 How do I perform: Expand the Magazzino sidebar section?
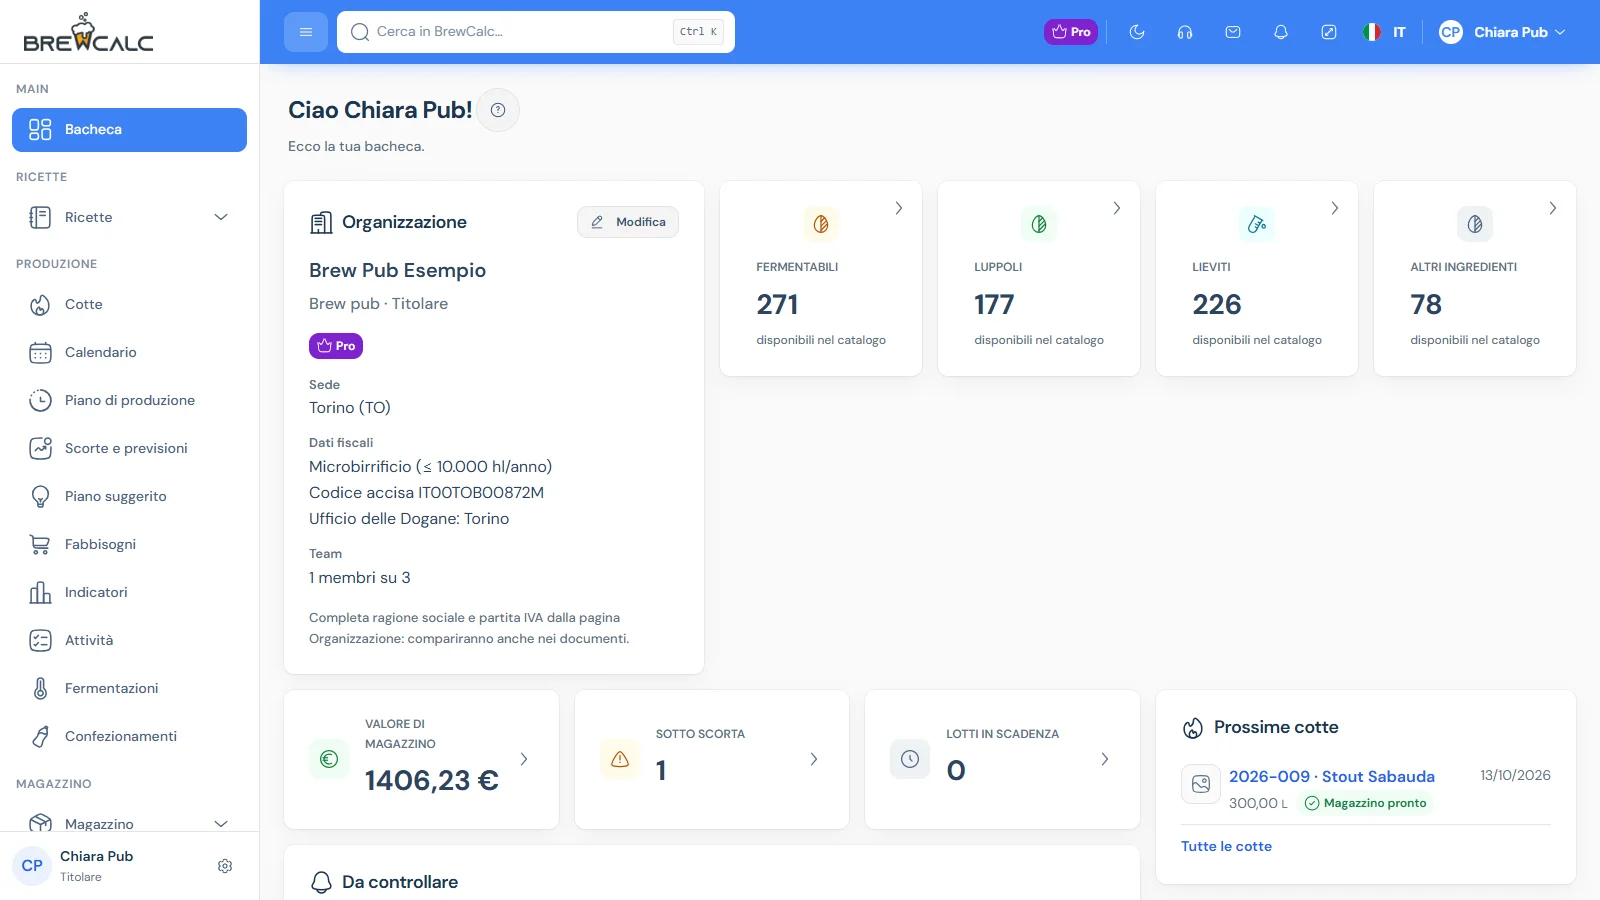(129, 824)
